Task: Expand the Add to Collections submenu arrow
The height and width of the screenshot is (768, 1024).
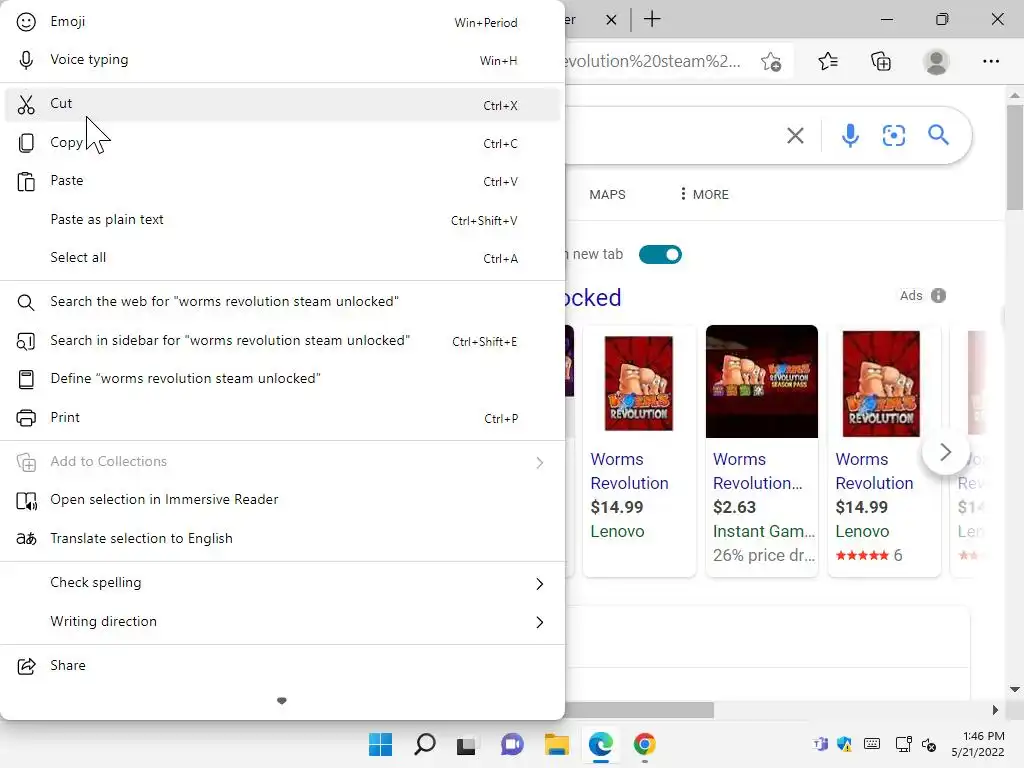Action: pyautogui.click(x=539, y=463)
